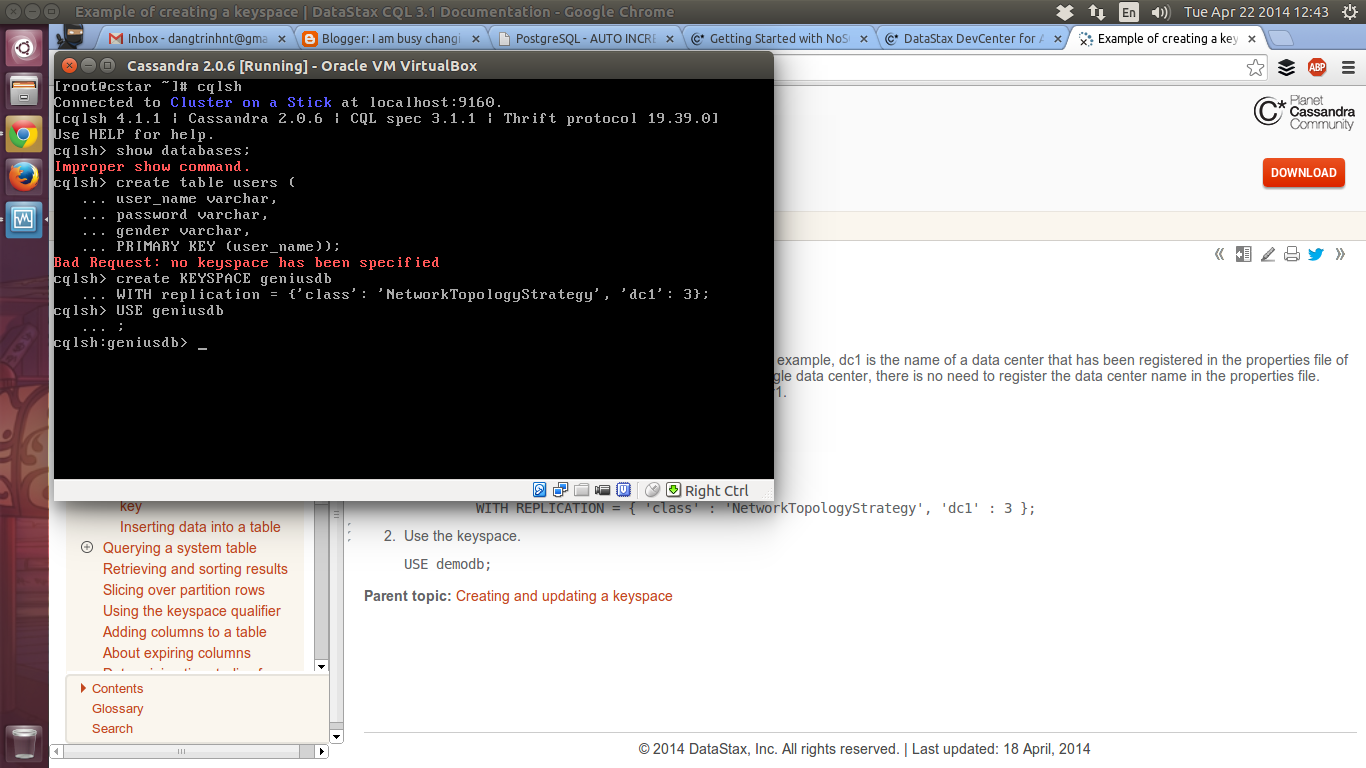Open the Files manager in the launcher
This screenshot has width=1366, height=768.
[x=24, y=91]
